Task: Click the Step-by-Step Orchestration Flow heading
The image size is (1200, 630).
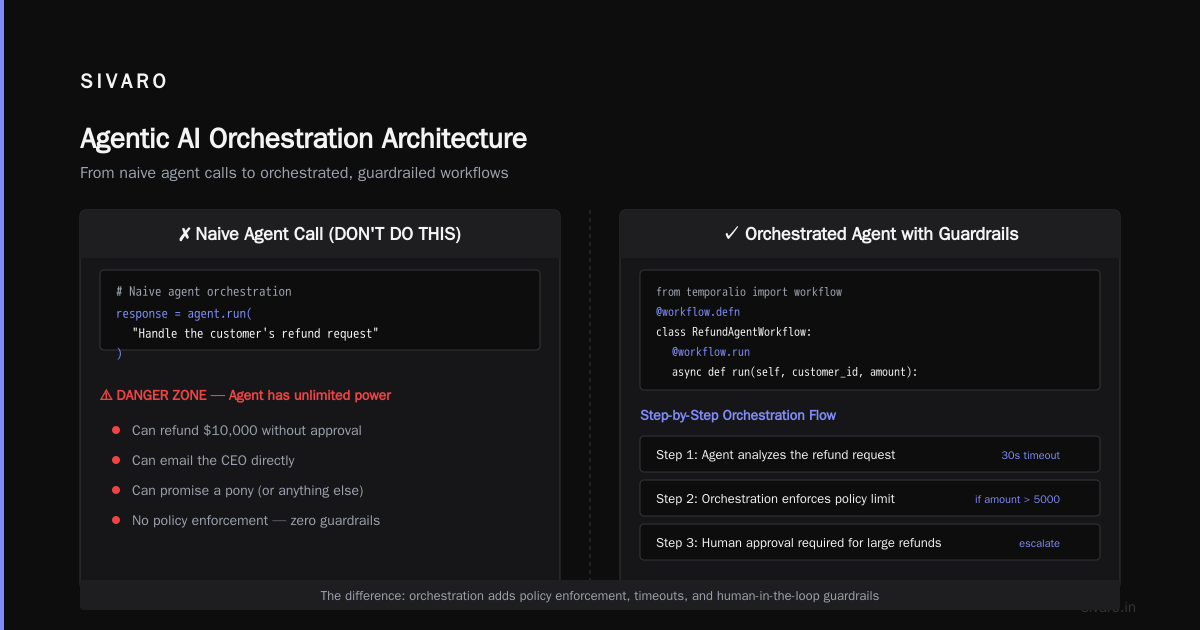Action: click(x=738, y=415)
